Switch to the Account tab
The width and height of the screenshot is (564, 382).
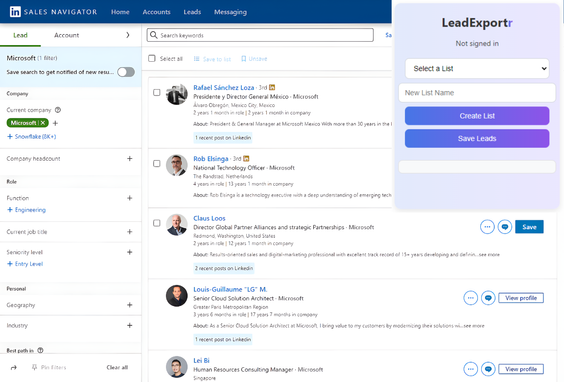pyautogui.click(x=67, y=35)
